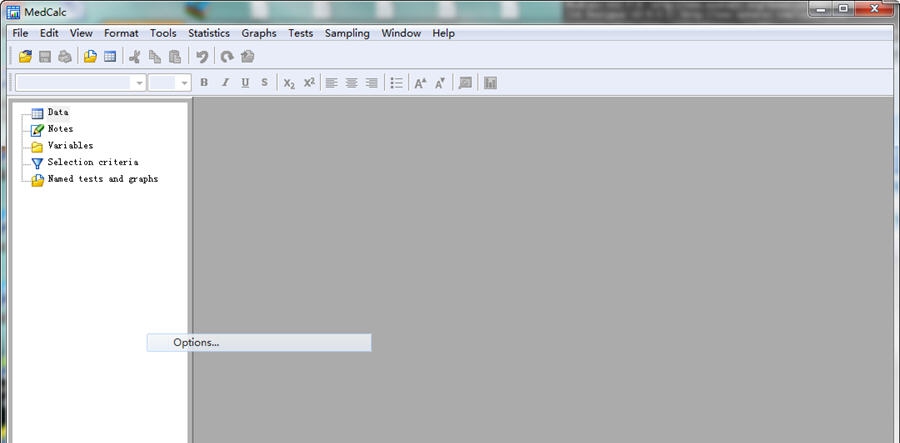Click the Redo arrow icon
This screenshot has width=900, height=443.
click(x=227, y=56)
